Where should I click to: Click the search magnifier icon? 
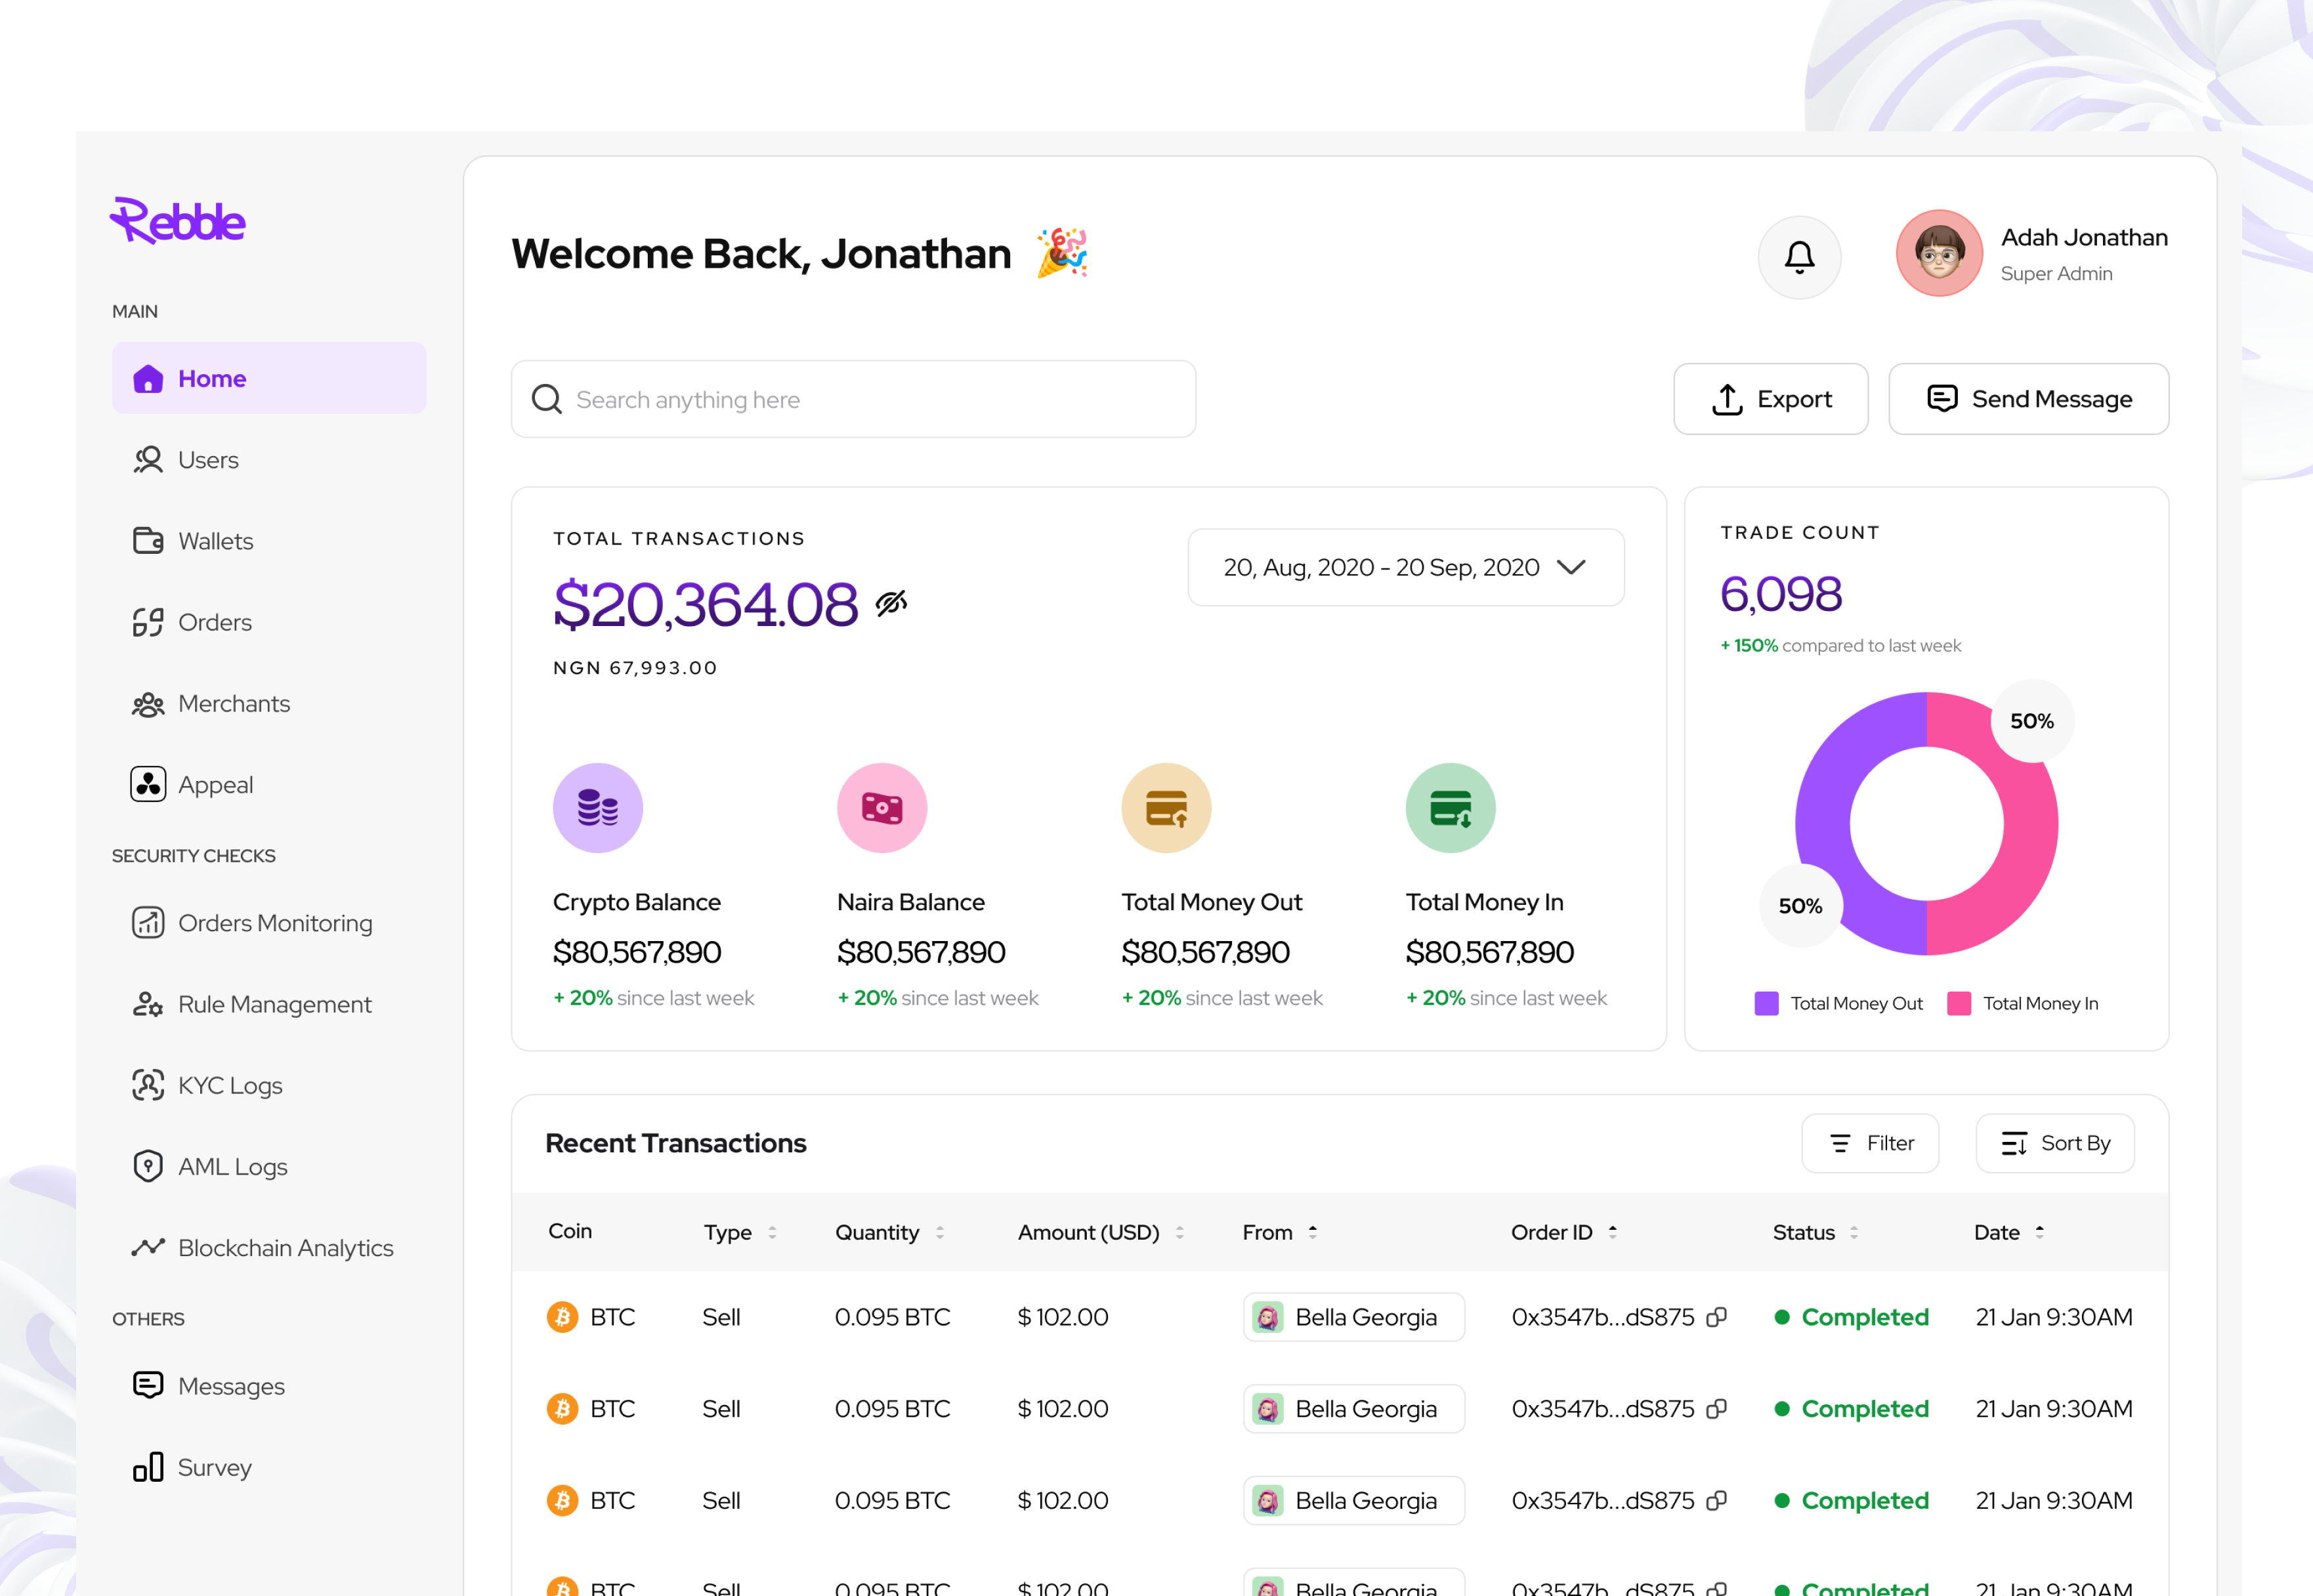pyautogui.click(x=547, y=399)
